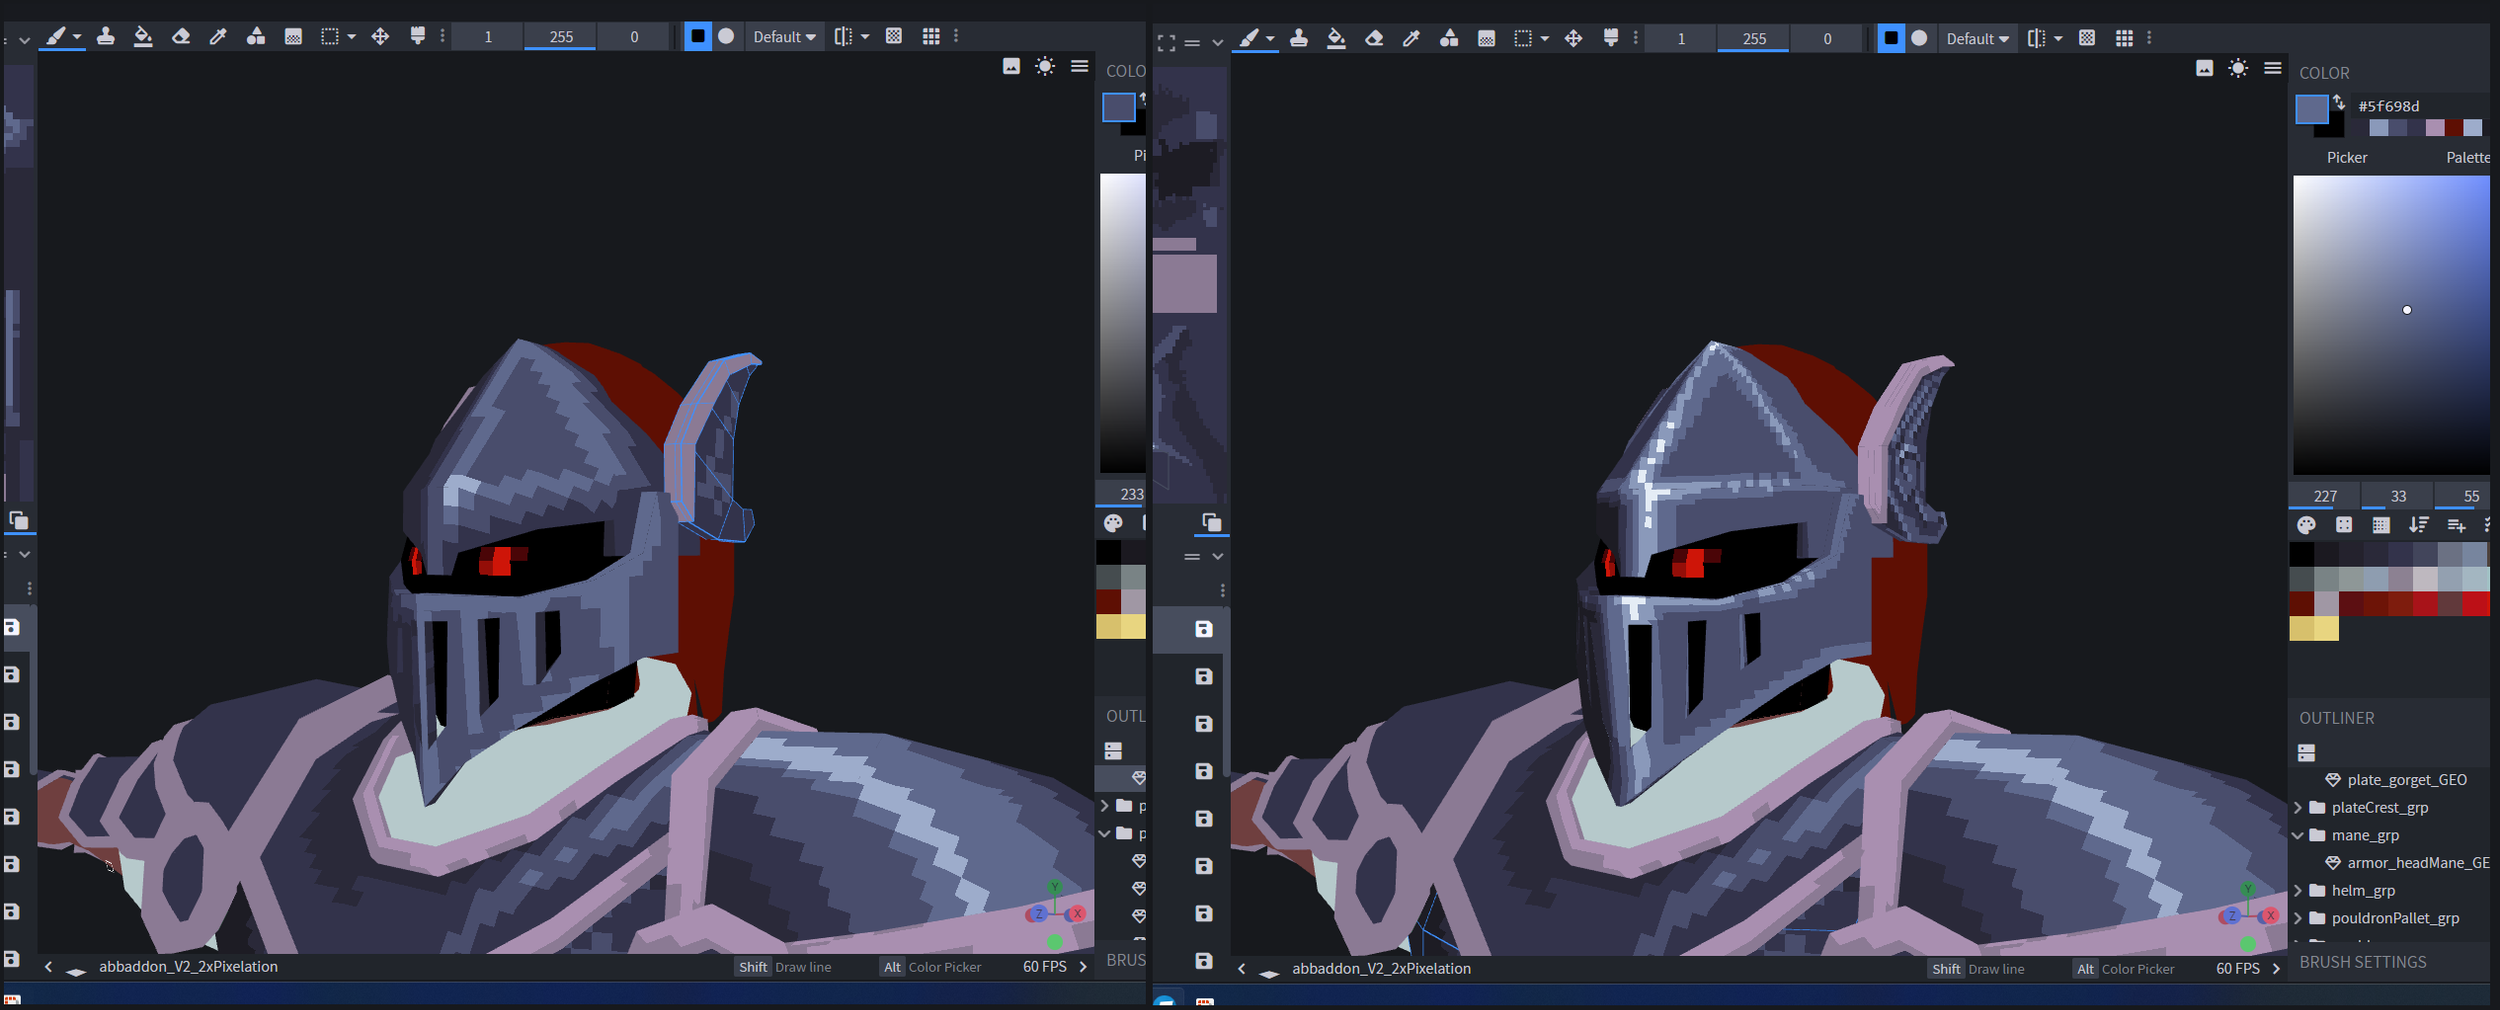Click the sort colors descending icon
The width and height of the screenshot is (2500, 1010).
tap(2420, 524)
